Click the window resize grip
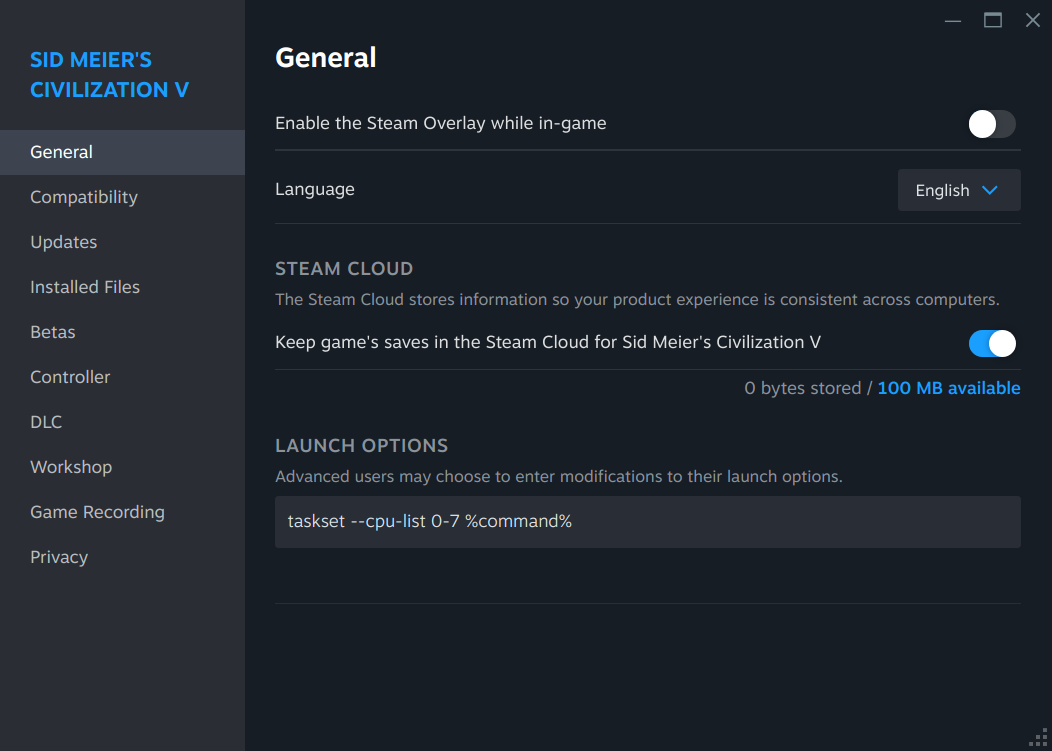 coord(1037,738)
